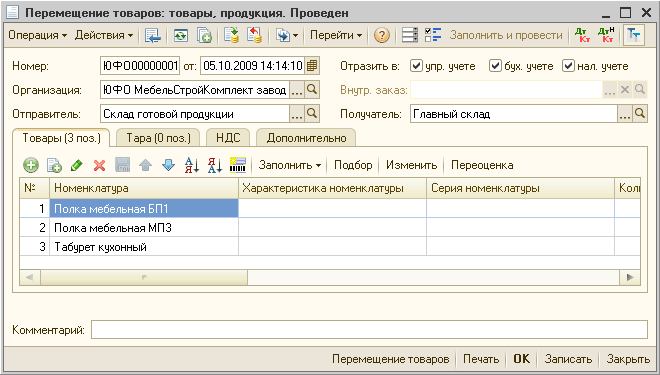Add a new row with green plus

(31, 165)
